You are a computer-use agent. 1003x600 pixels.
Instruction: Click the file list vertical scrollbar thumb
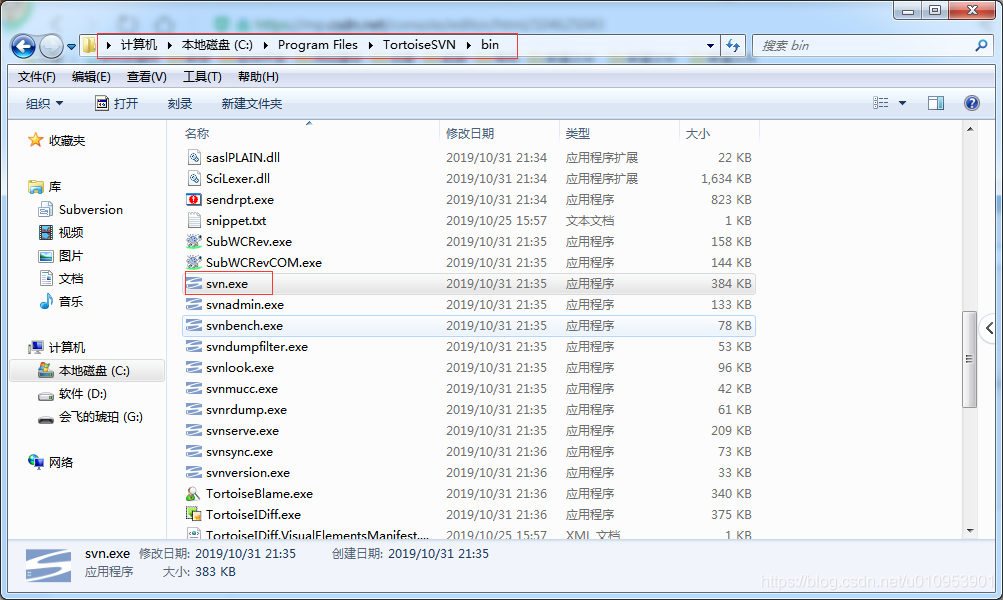(x=970, y=359)
